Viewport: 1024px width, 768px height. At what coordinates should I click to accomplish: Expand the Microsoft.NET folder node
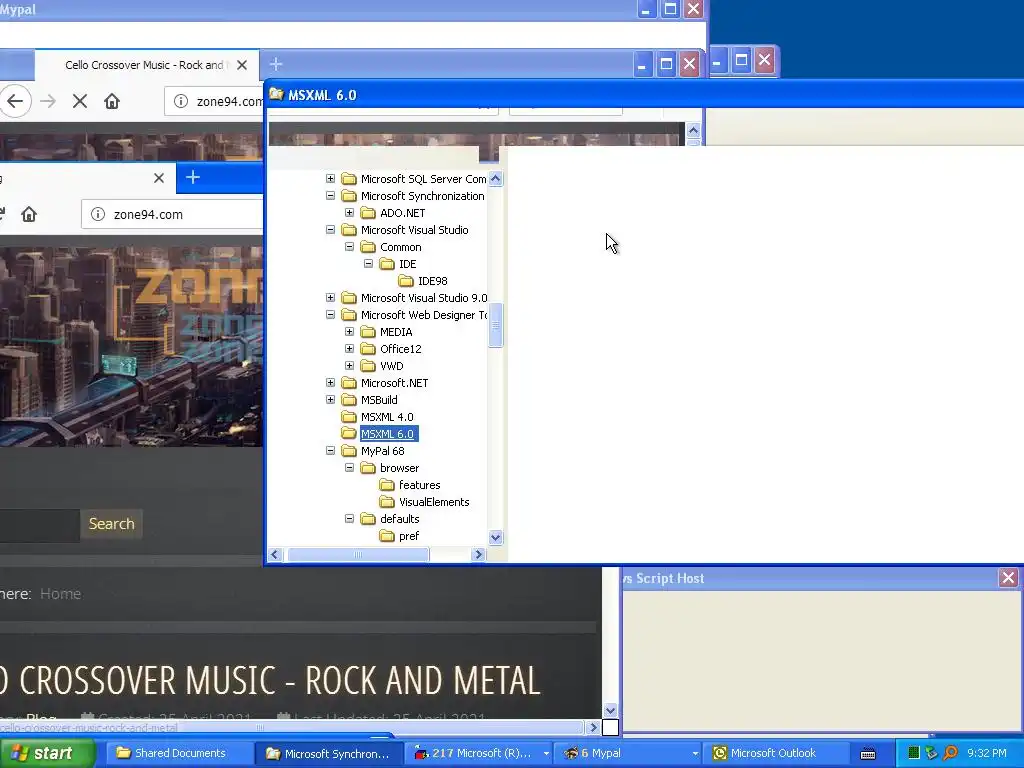[330, 382]
